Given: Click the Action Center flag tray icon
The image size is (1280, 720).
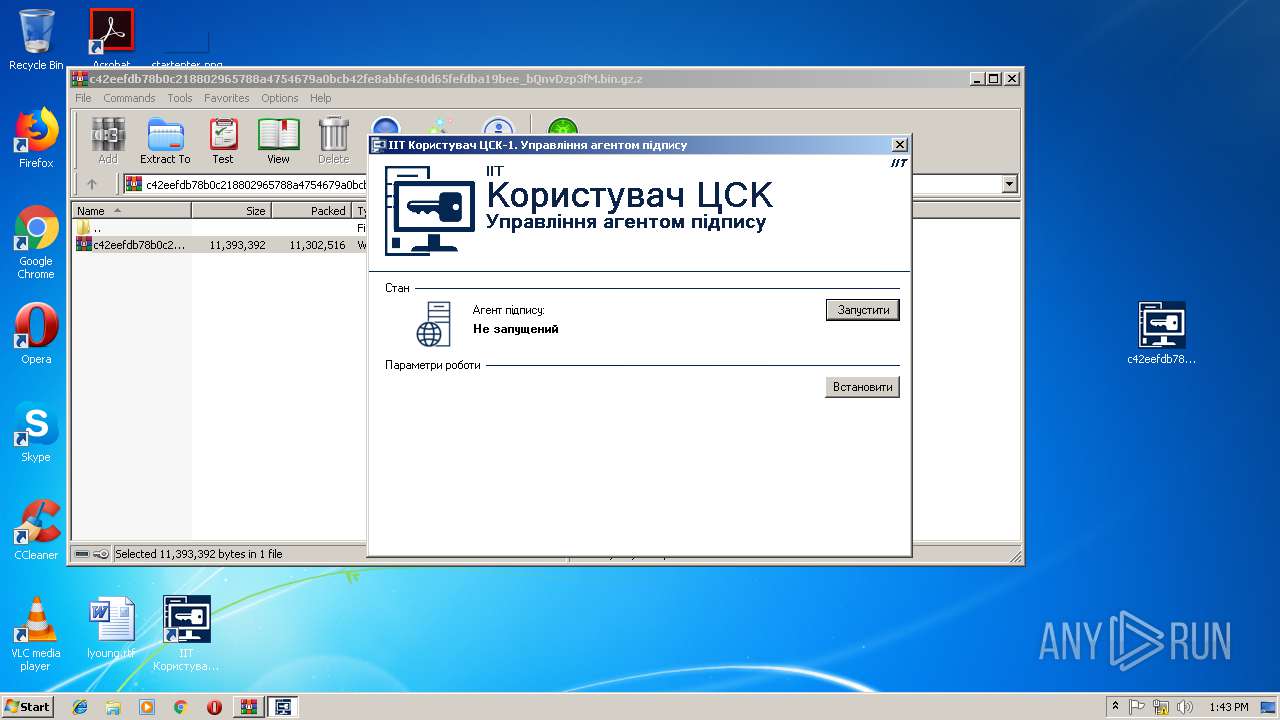Looking at the screenshot, I should coord(1137,707).
